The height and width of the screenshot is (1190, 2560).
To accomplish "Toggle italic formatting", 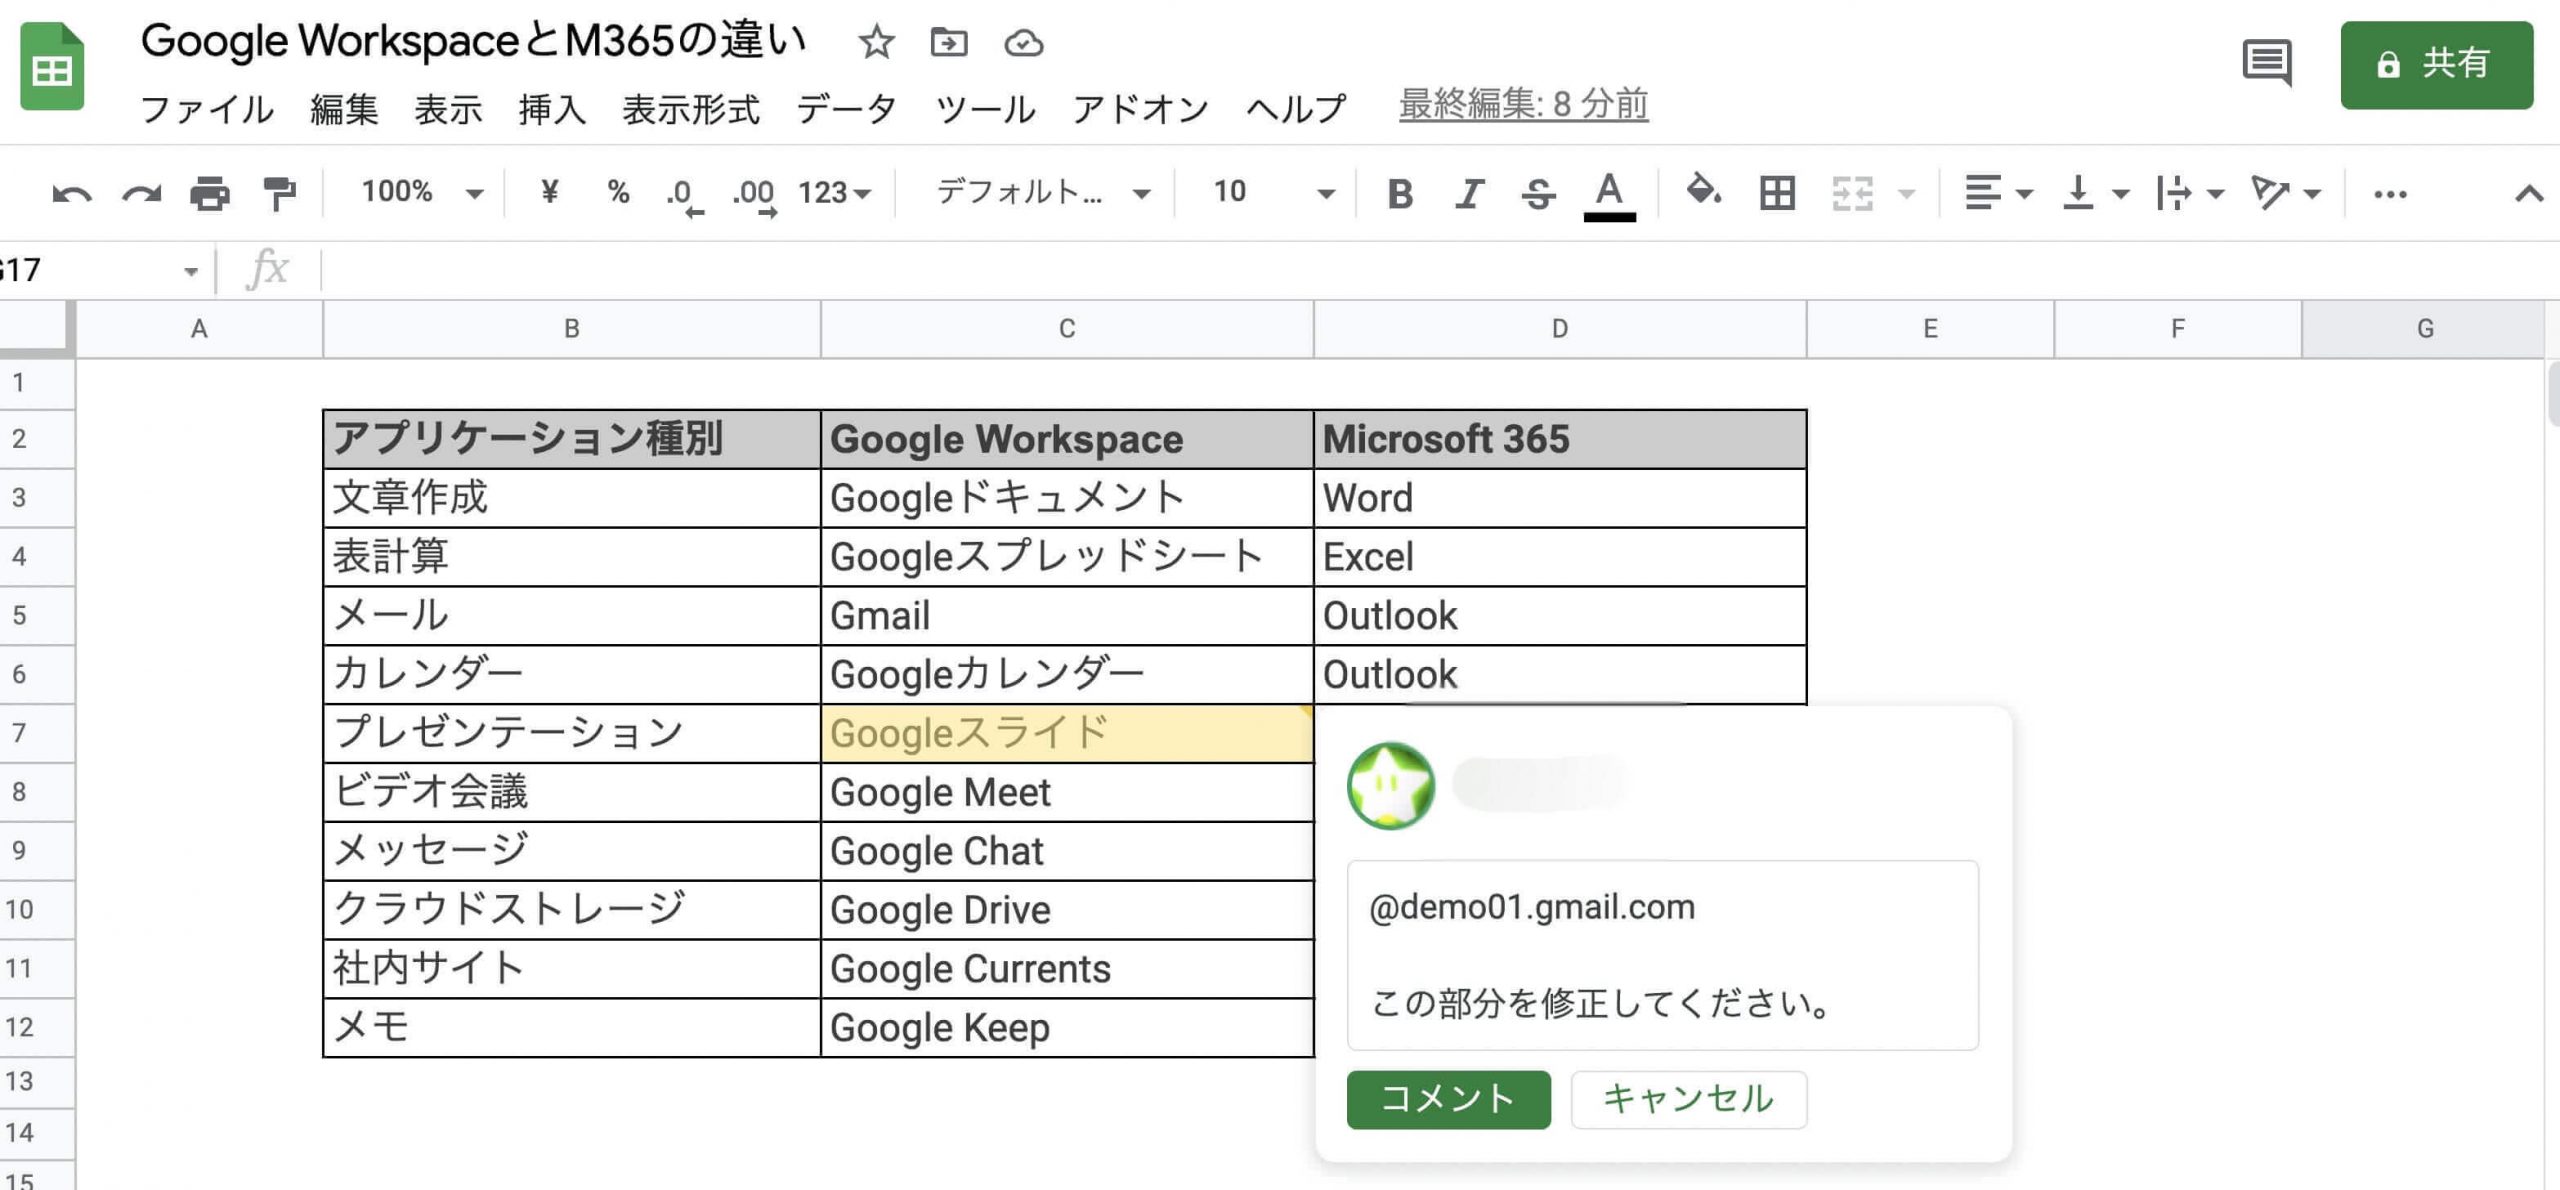I will coord(1469,193).
